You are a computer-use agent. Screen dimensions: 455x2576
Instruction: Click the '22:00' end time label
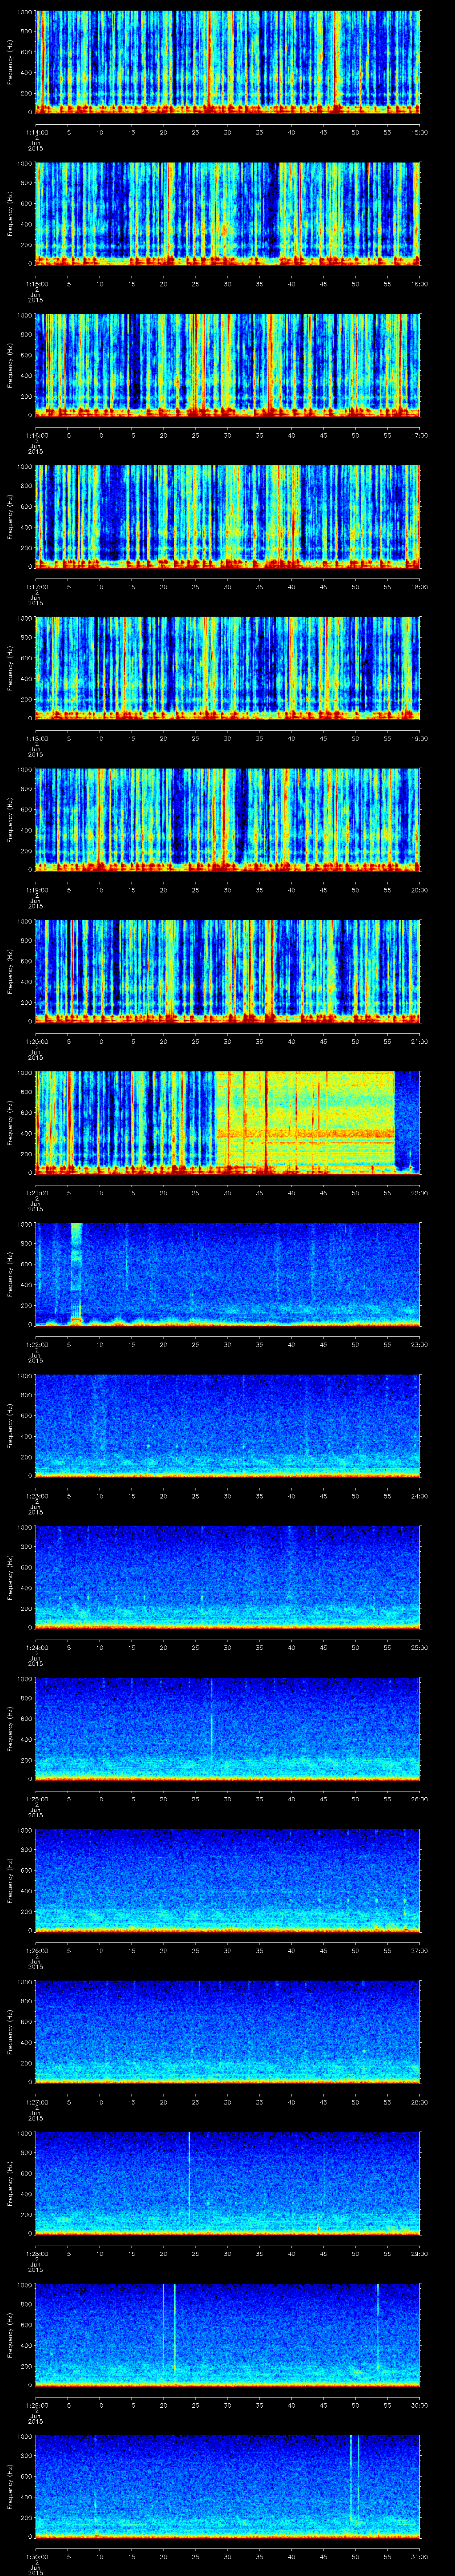click(x=419, y=1192)
